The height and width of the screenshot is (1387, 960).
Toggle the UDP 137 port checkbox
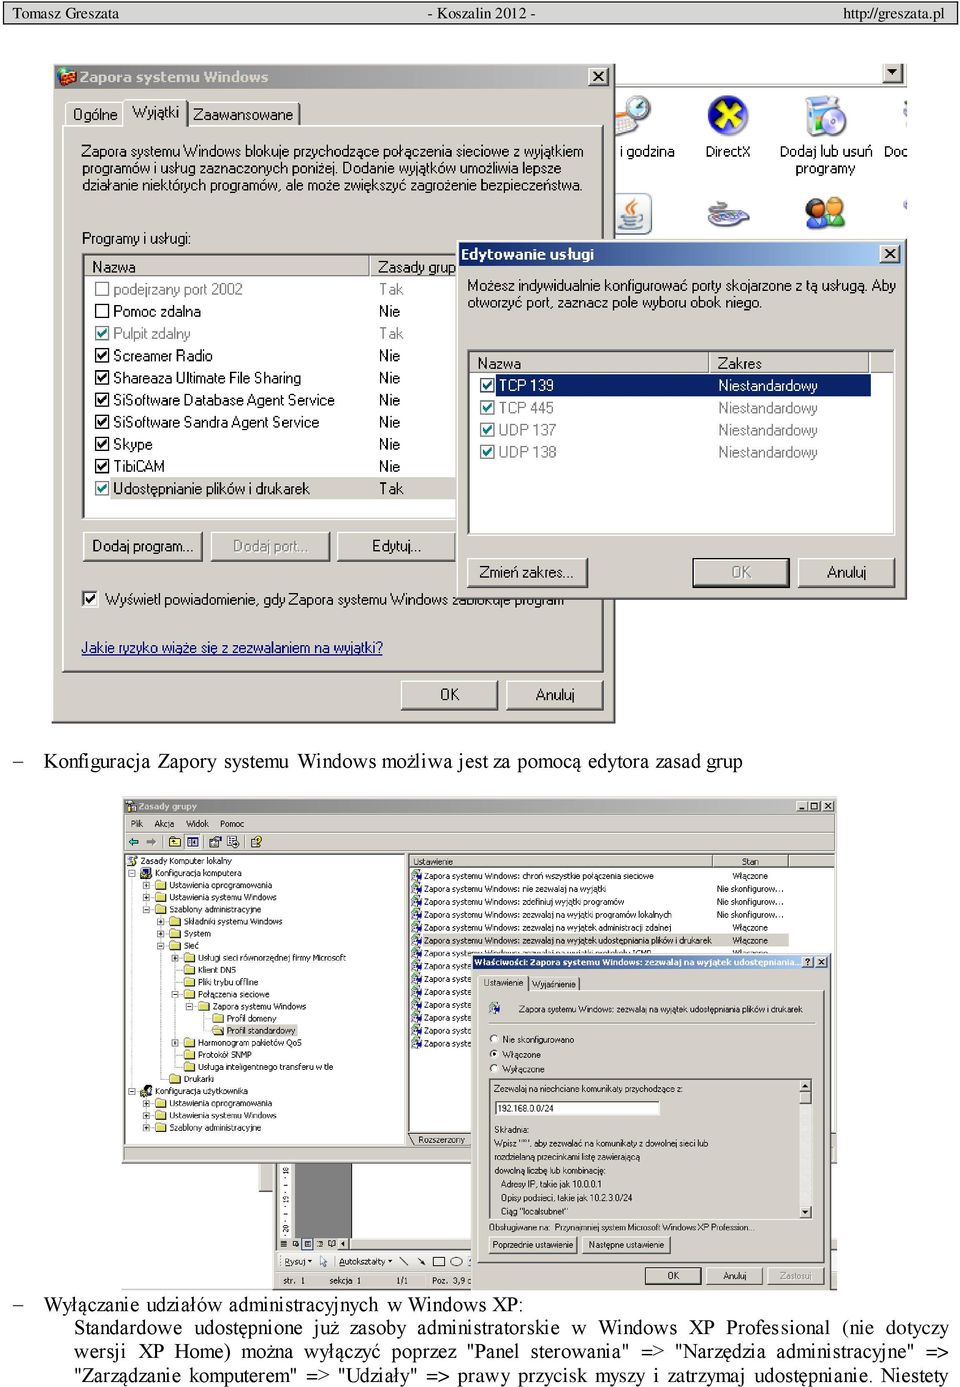point(487,430)
